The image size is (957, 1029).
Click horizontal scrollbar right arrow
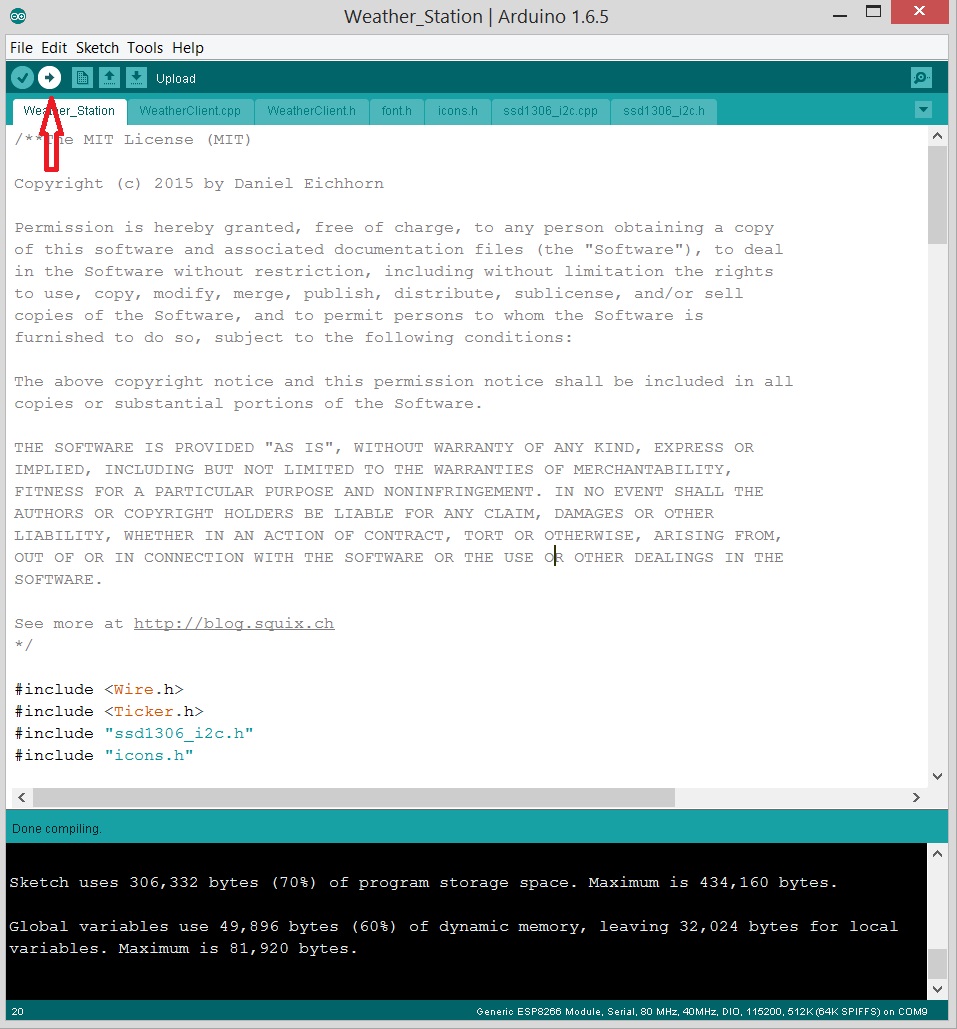916,797
